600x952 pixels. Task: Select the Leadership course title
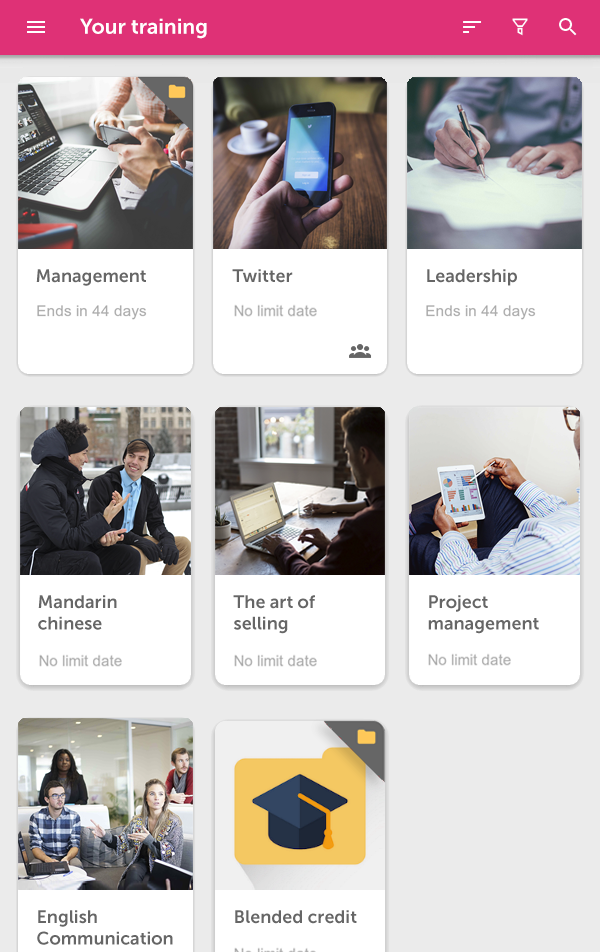point(471,276)
